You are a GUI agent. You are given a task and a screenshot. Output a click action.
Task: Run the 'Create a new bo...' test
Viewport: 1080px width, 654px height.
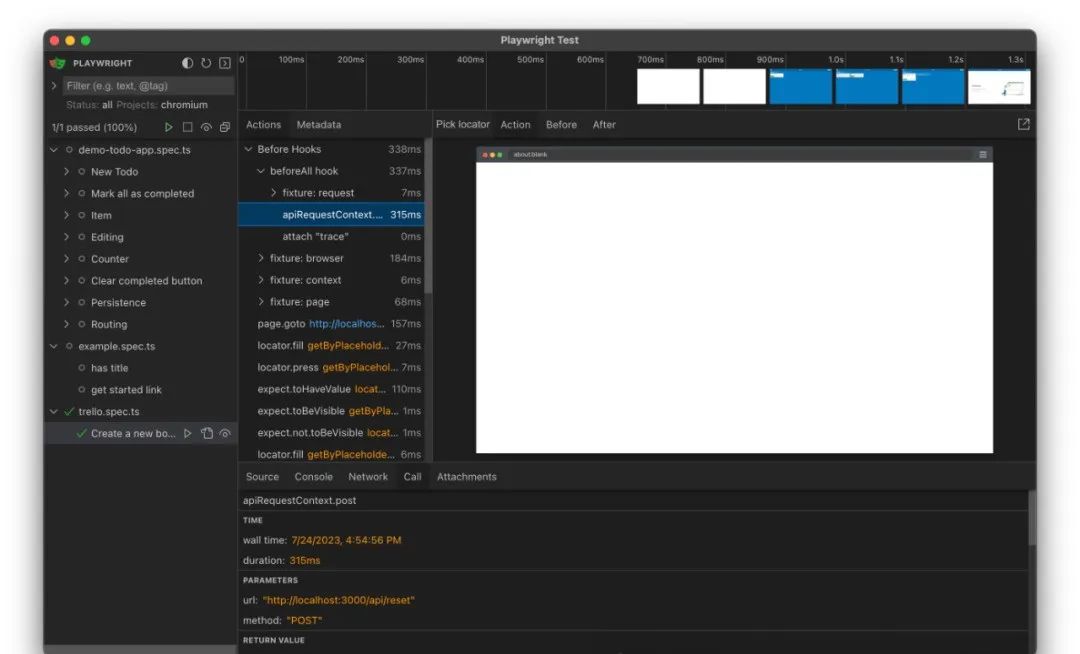click(x=187, y=433)
